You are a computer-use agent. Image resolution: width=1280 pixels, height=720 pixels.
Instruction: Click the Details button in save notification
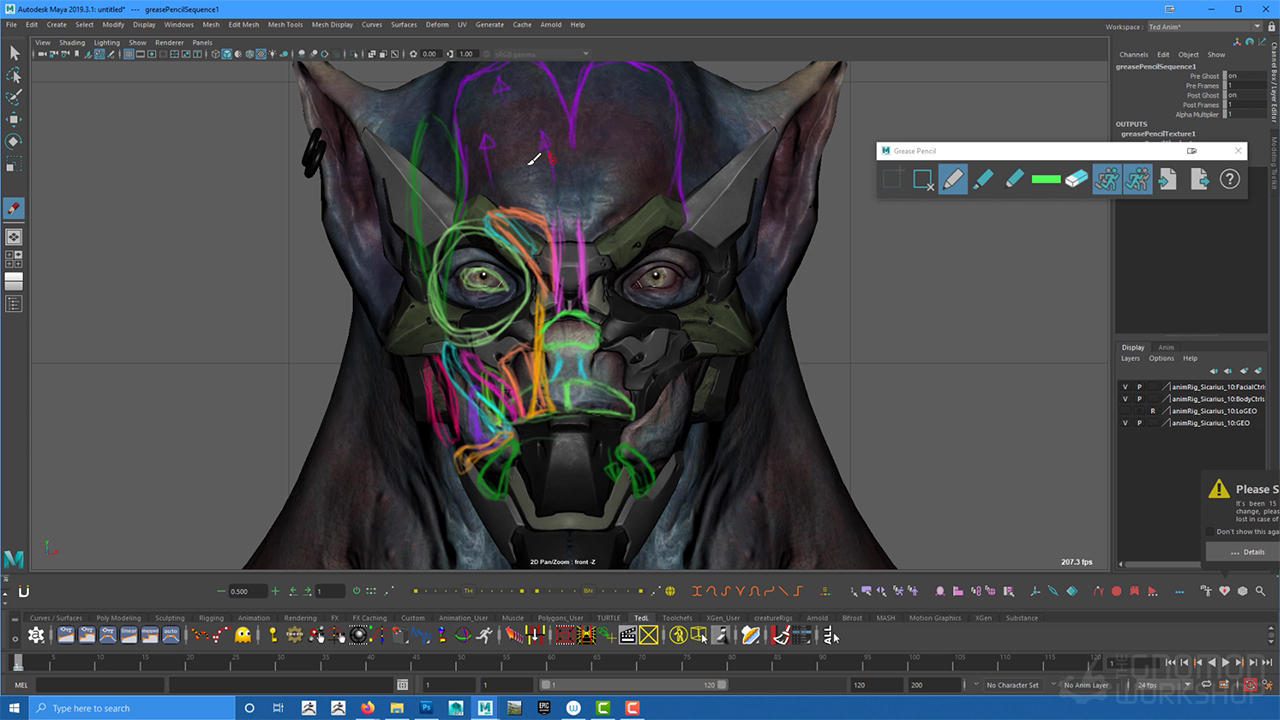[x=1248, y=552]
